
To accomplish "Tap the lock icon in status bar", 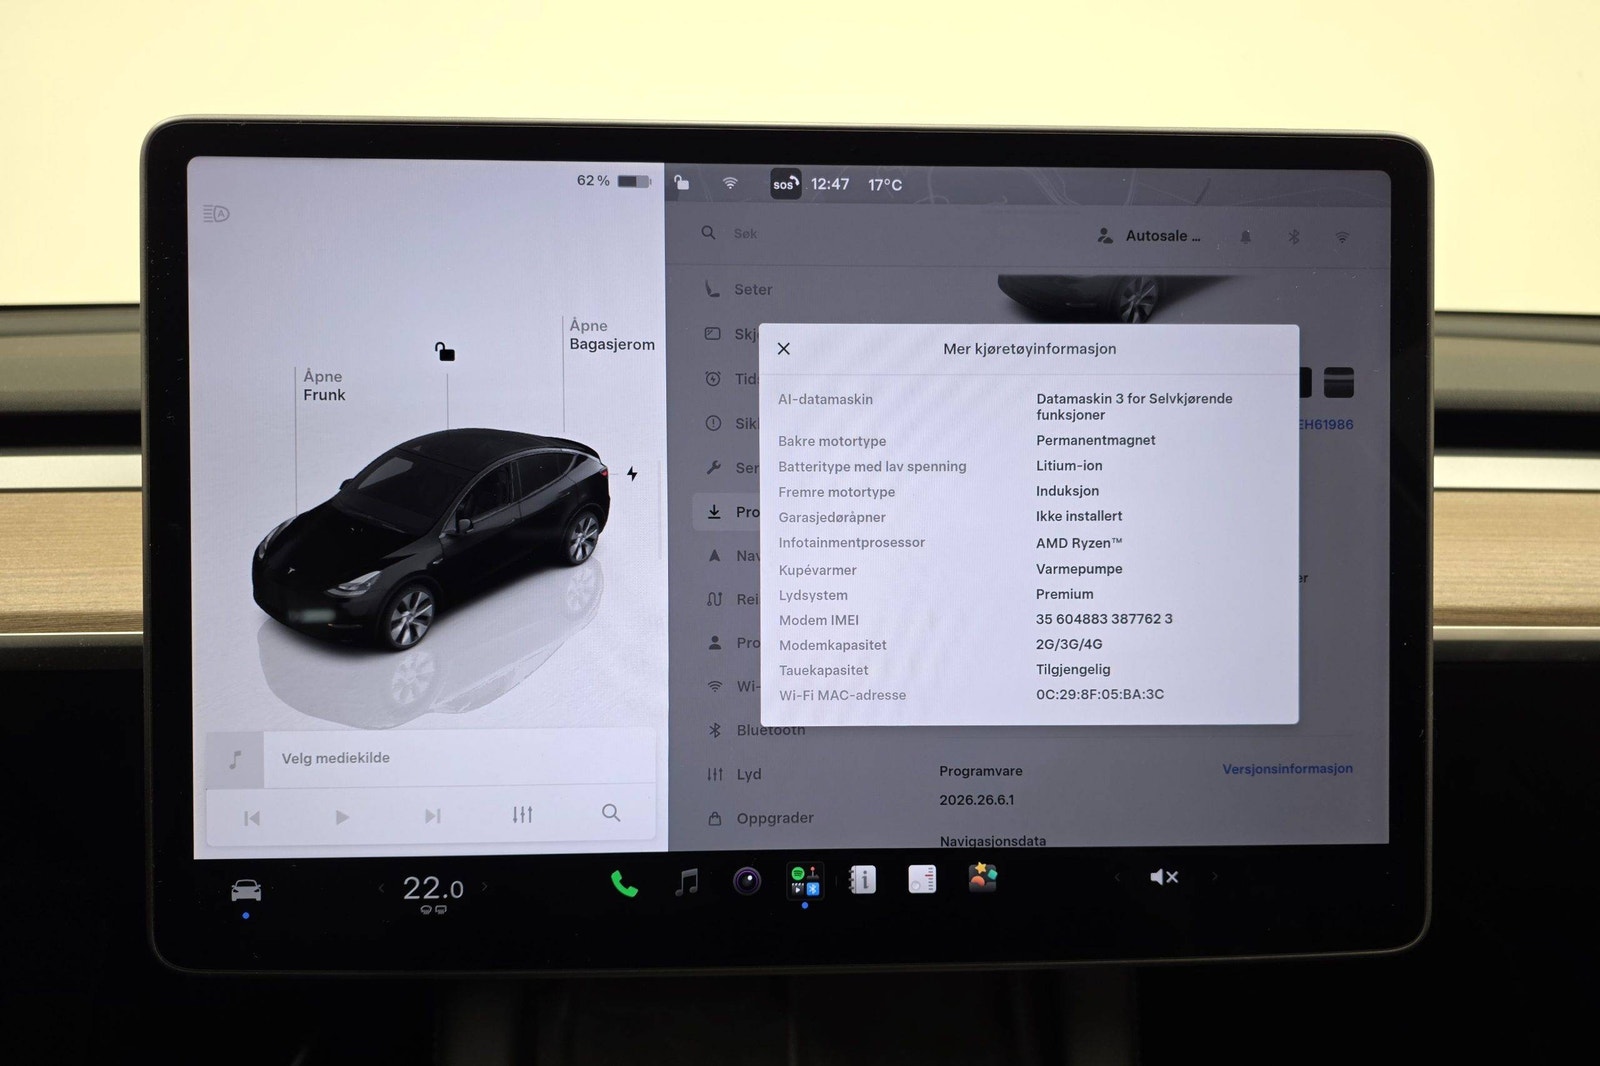I will [681, 182].
